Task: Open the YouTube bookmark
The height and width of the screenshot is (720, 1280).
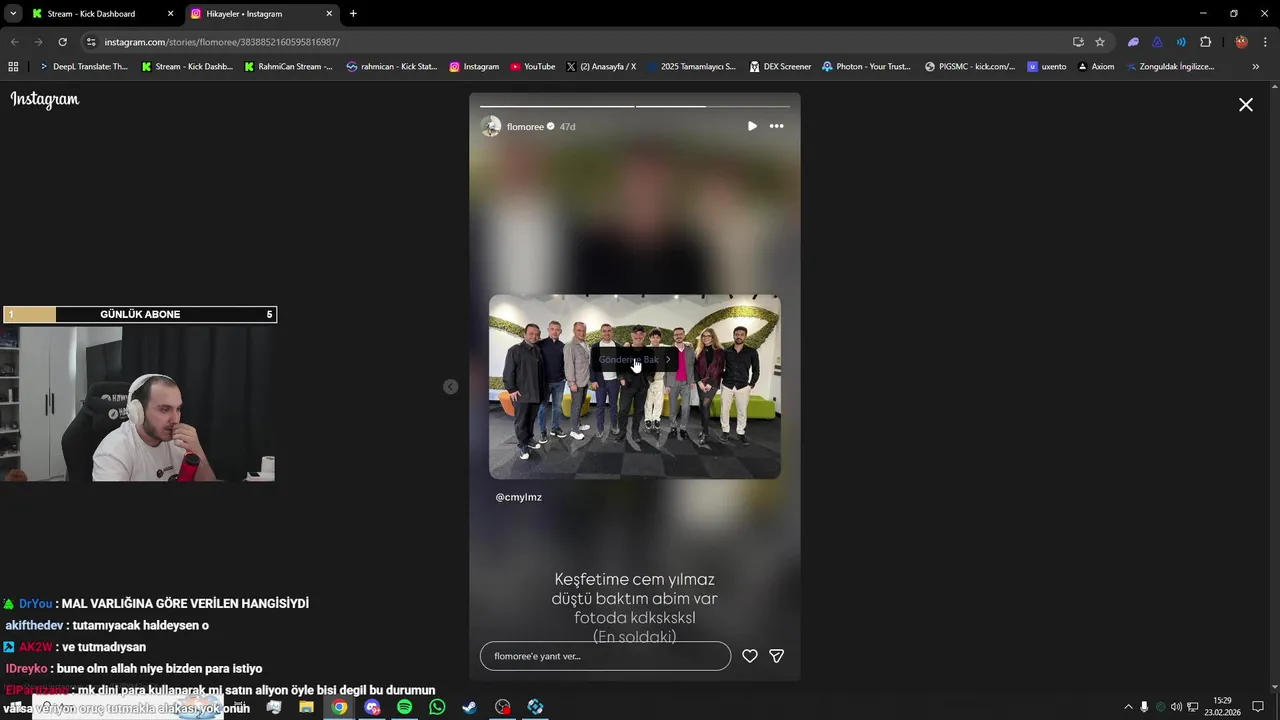Action: point(532,67)
